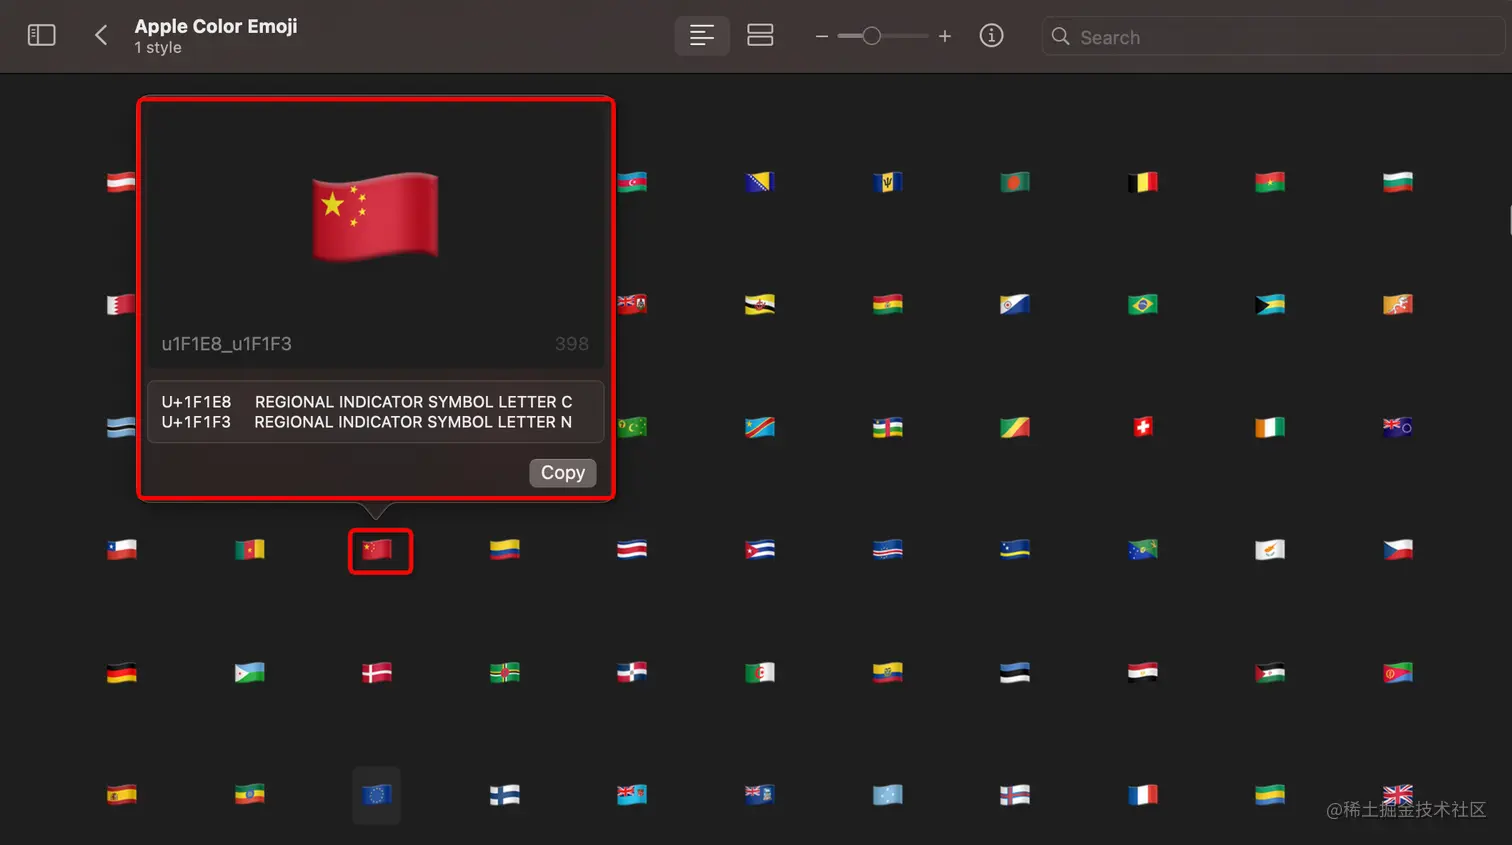Select the Switzerland flag glyph
Viewport: 1512px width, 845px height.
(x=1141, y=425)
